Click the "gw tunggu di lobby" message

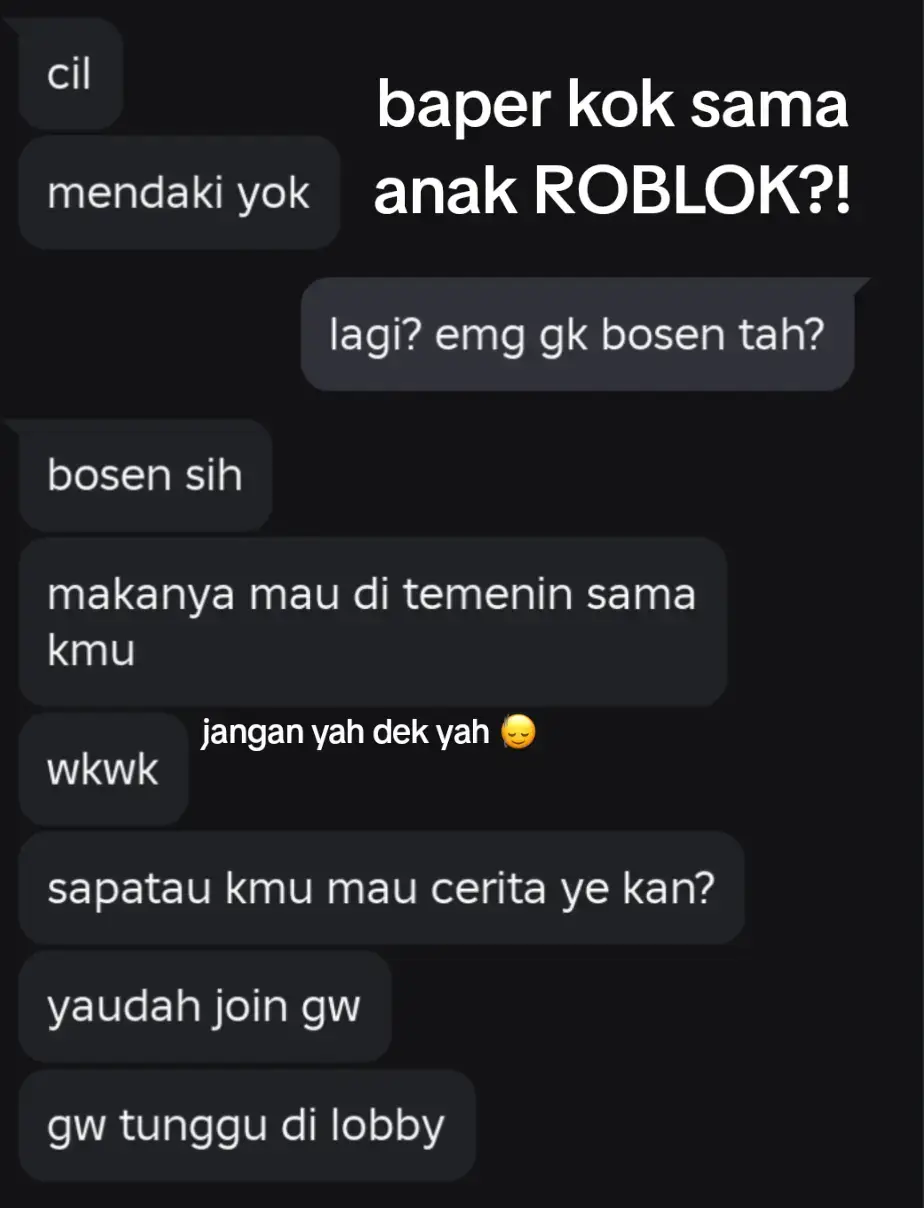246,1125
